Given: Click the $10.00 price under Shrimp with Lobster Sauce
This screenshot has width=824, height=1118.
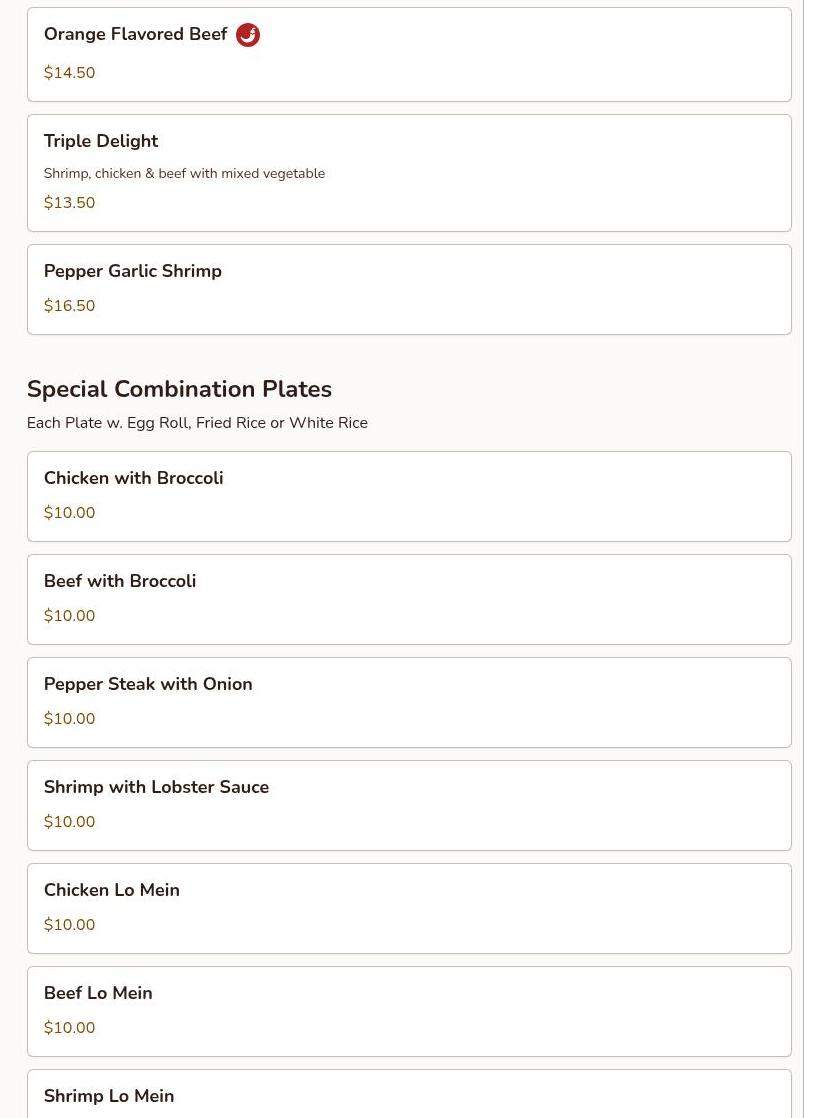Looking at the screenshot, I should [69, 822].
